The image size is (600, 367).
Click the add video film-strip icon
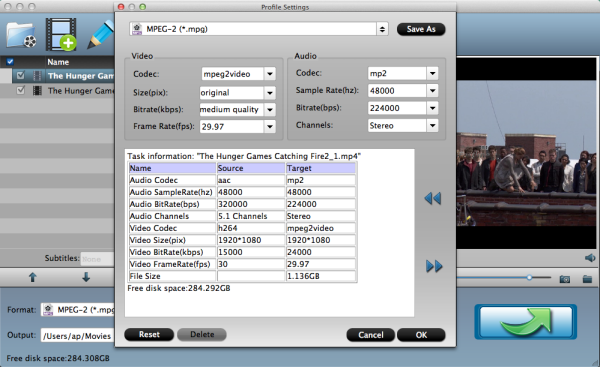pyautogui.click(x=61, y=34)
